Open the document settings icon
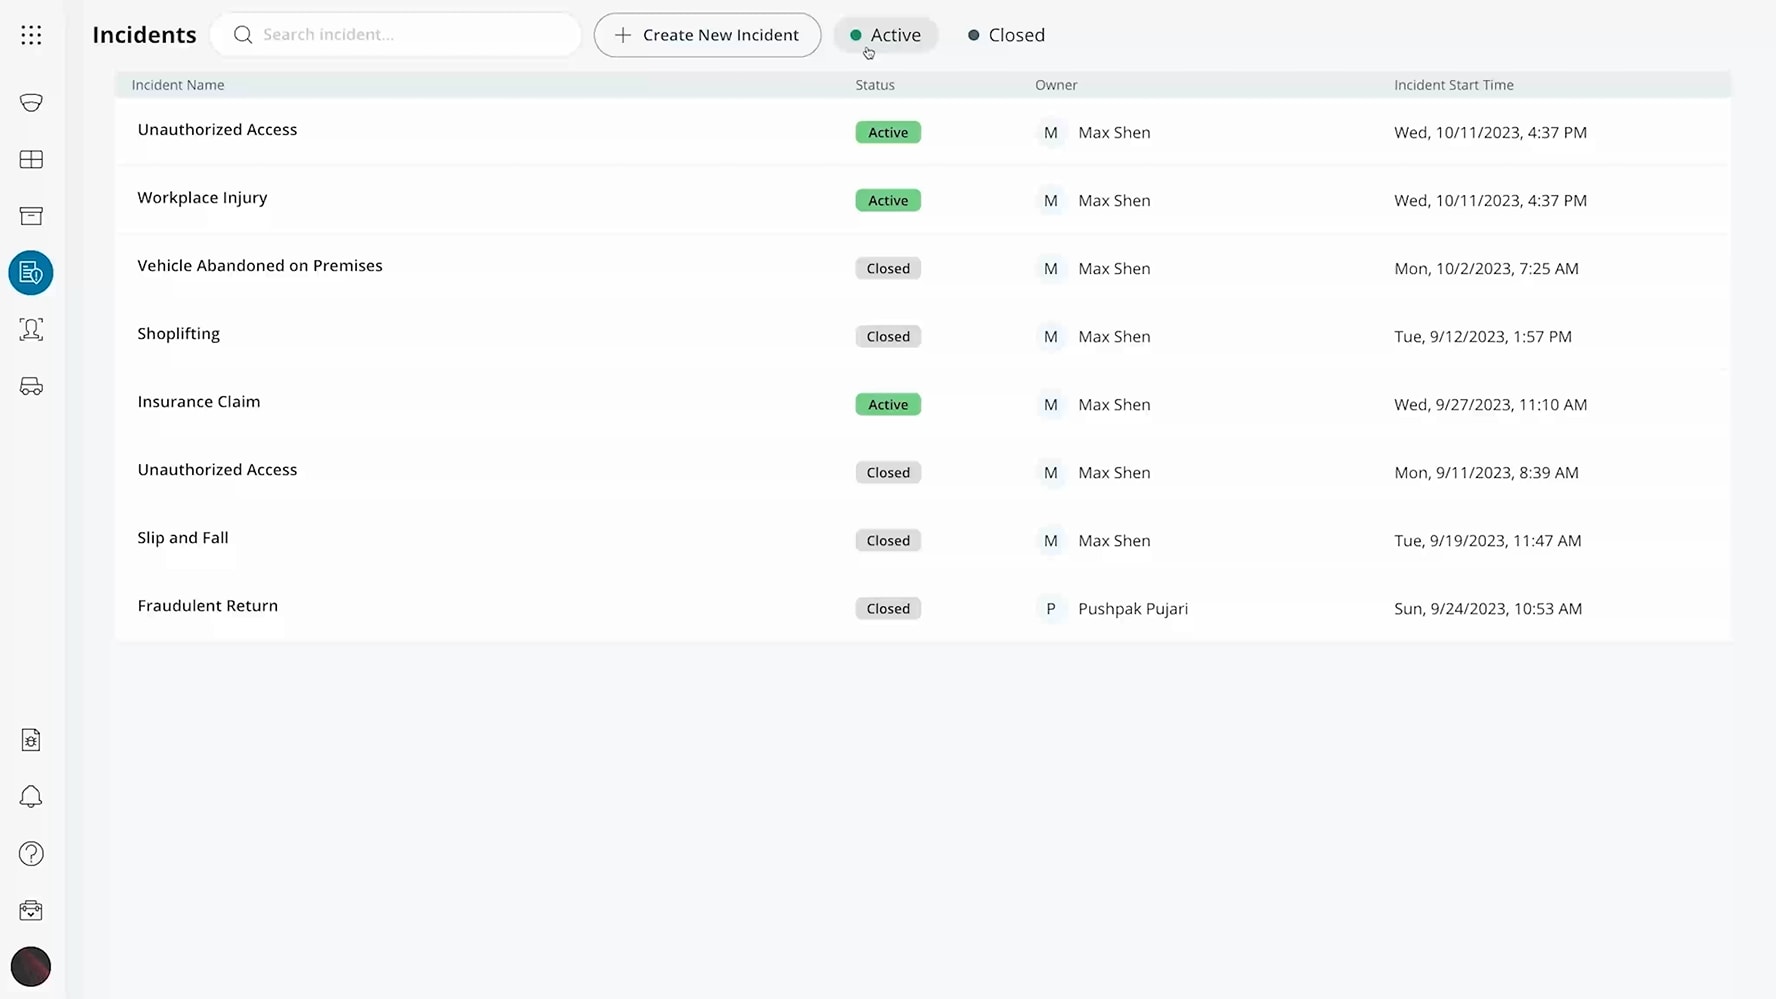Viewport: 1776px width, 999px height. 31,740
